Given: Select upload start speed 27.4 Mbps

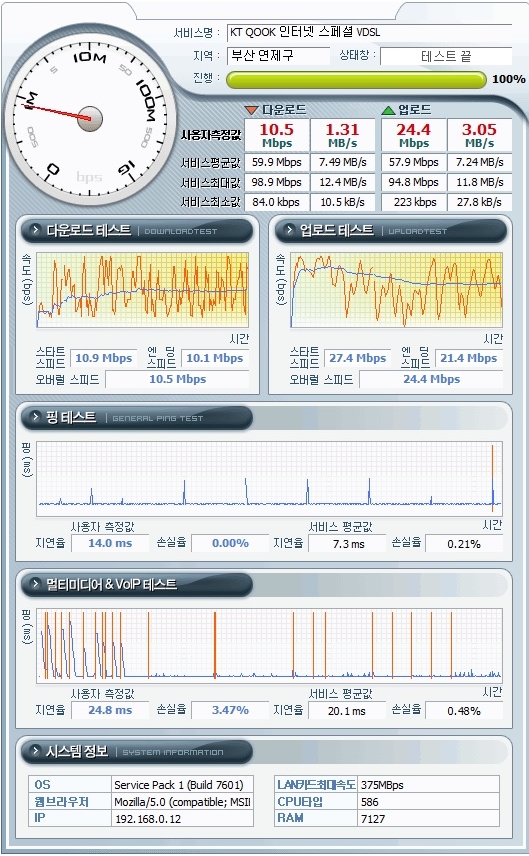Looking at the screenshot, I should point(358,358).
